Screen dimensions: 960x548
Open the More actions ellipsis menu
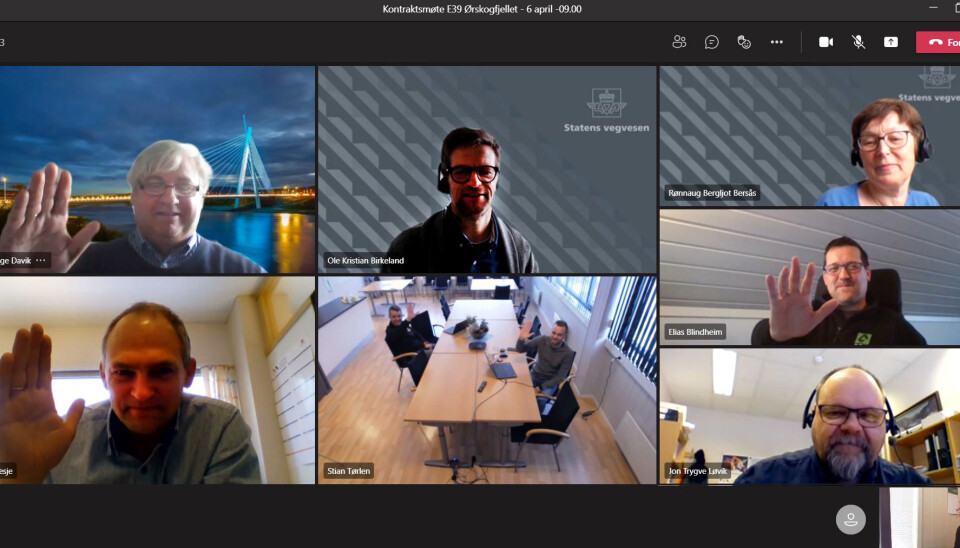point(777,42)
